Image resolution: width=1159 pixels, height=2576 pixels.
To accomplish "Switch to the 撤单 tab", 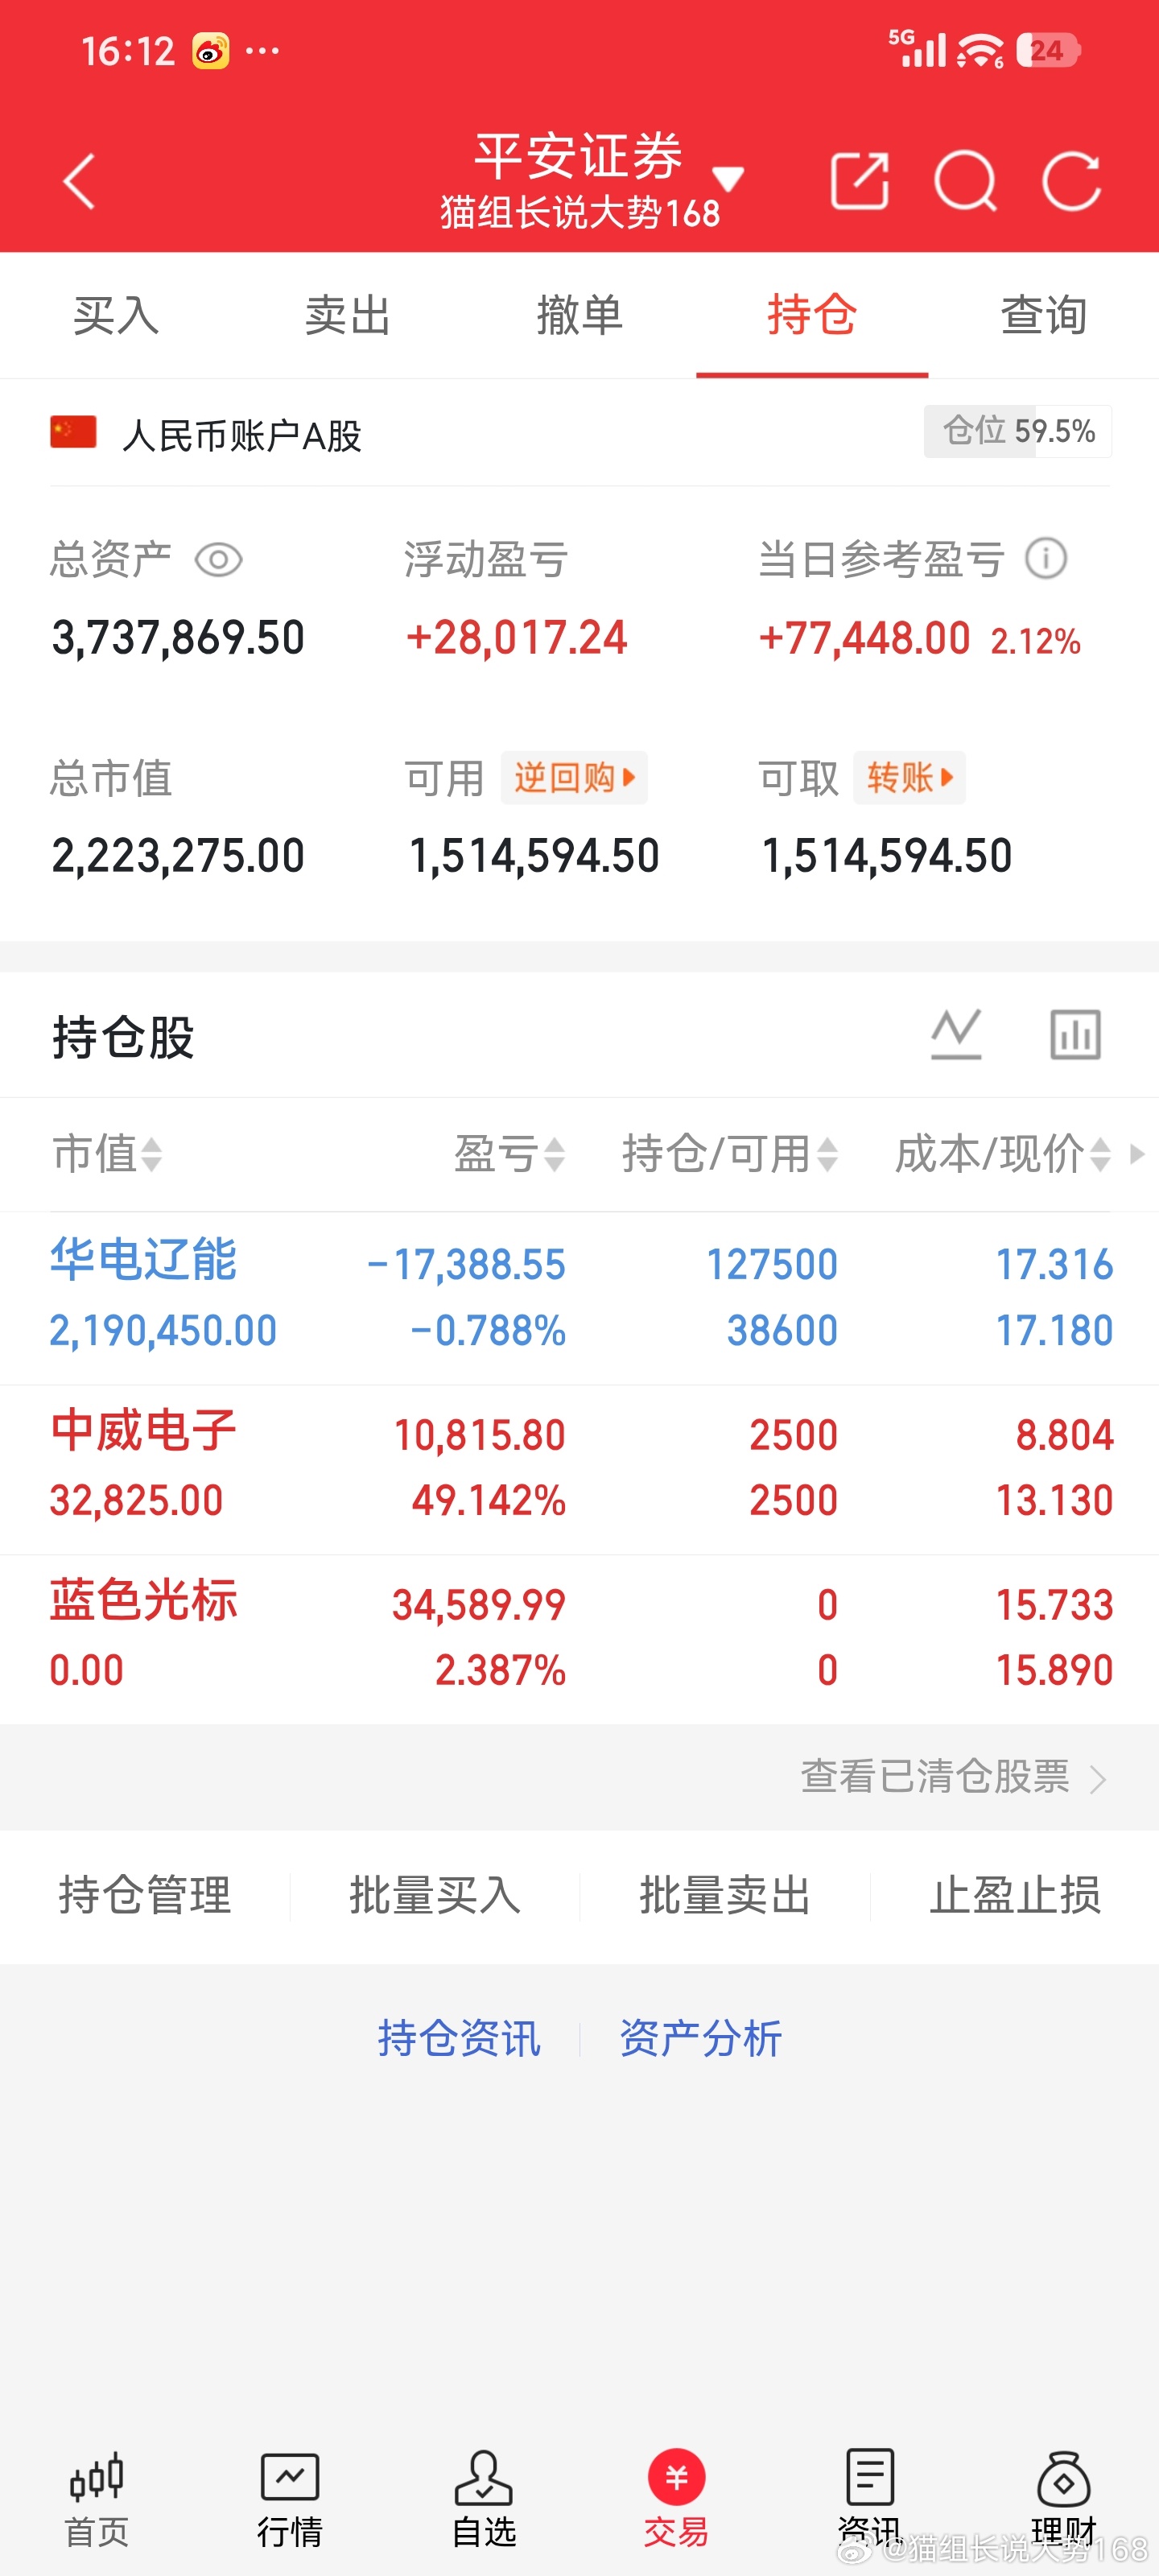I will pos(580,315).
